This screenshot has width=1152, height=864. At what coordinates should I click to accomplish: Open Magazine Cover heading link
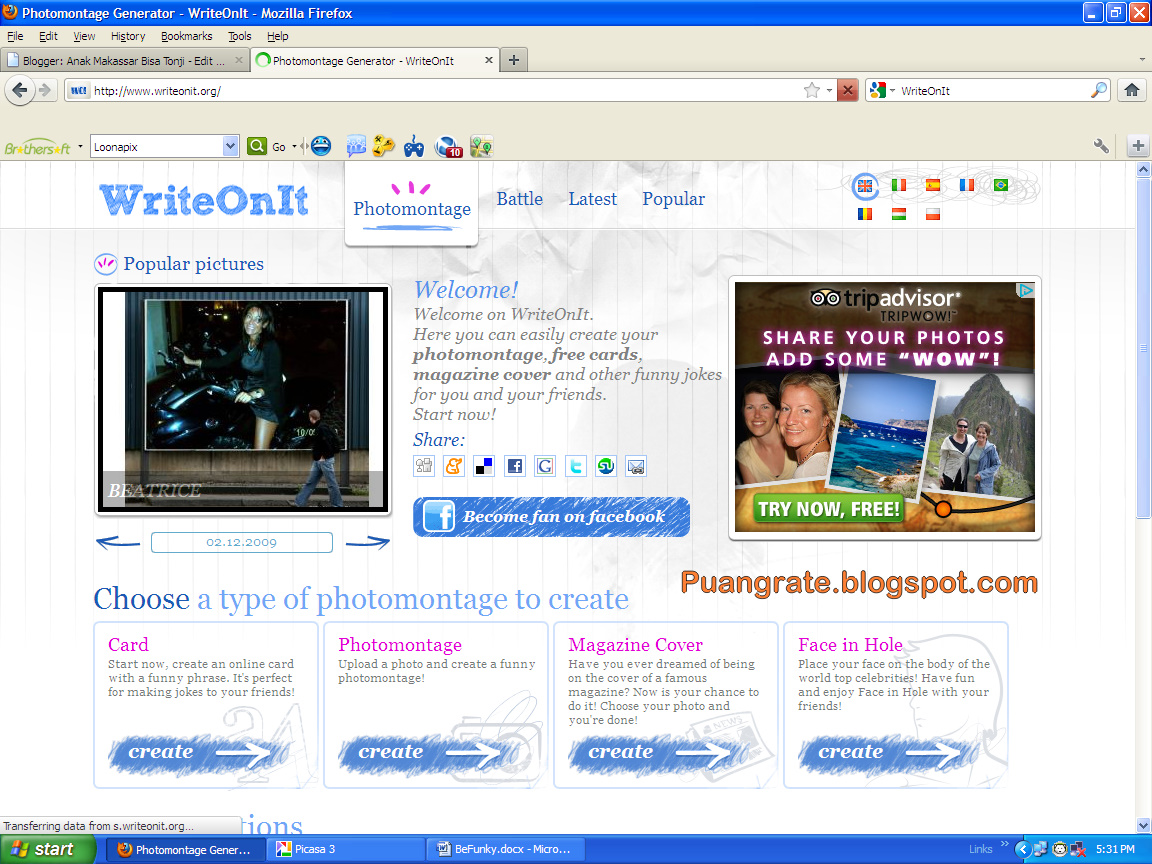tap(636, 644)
